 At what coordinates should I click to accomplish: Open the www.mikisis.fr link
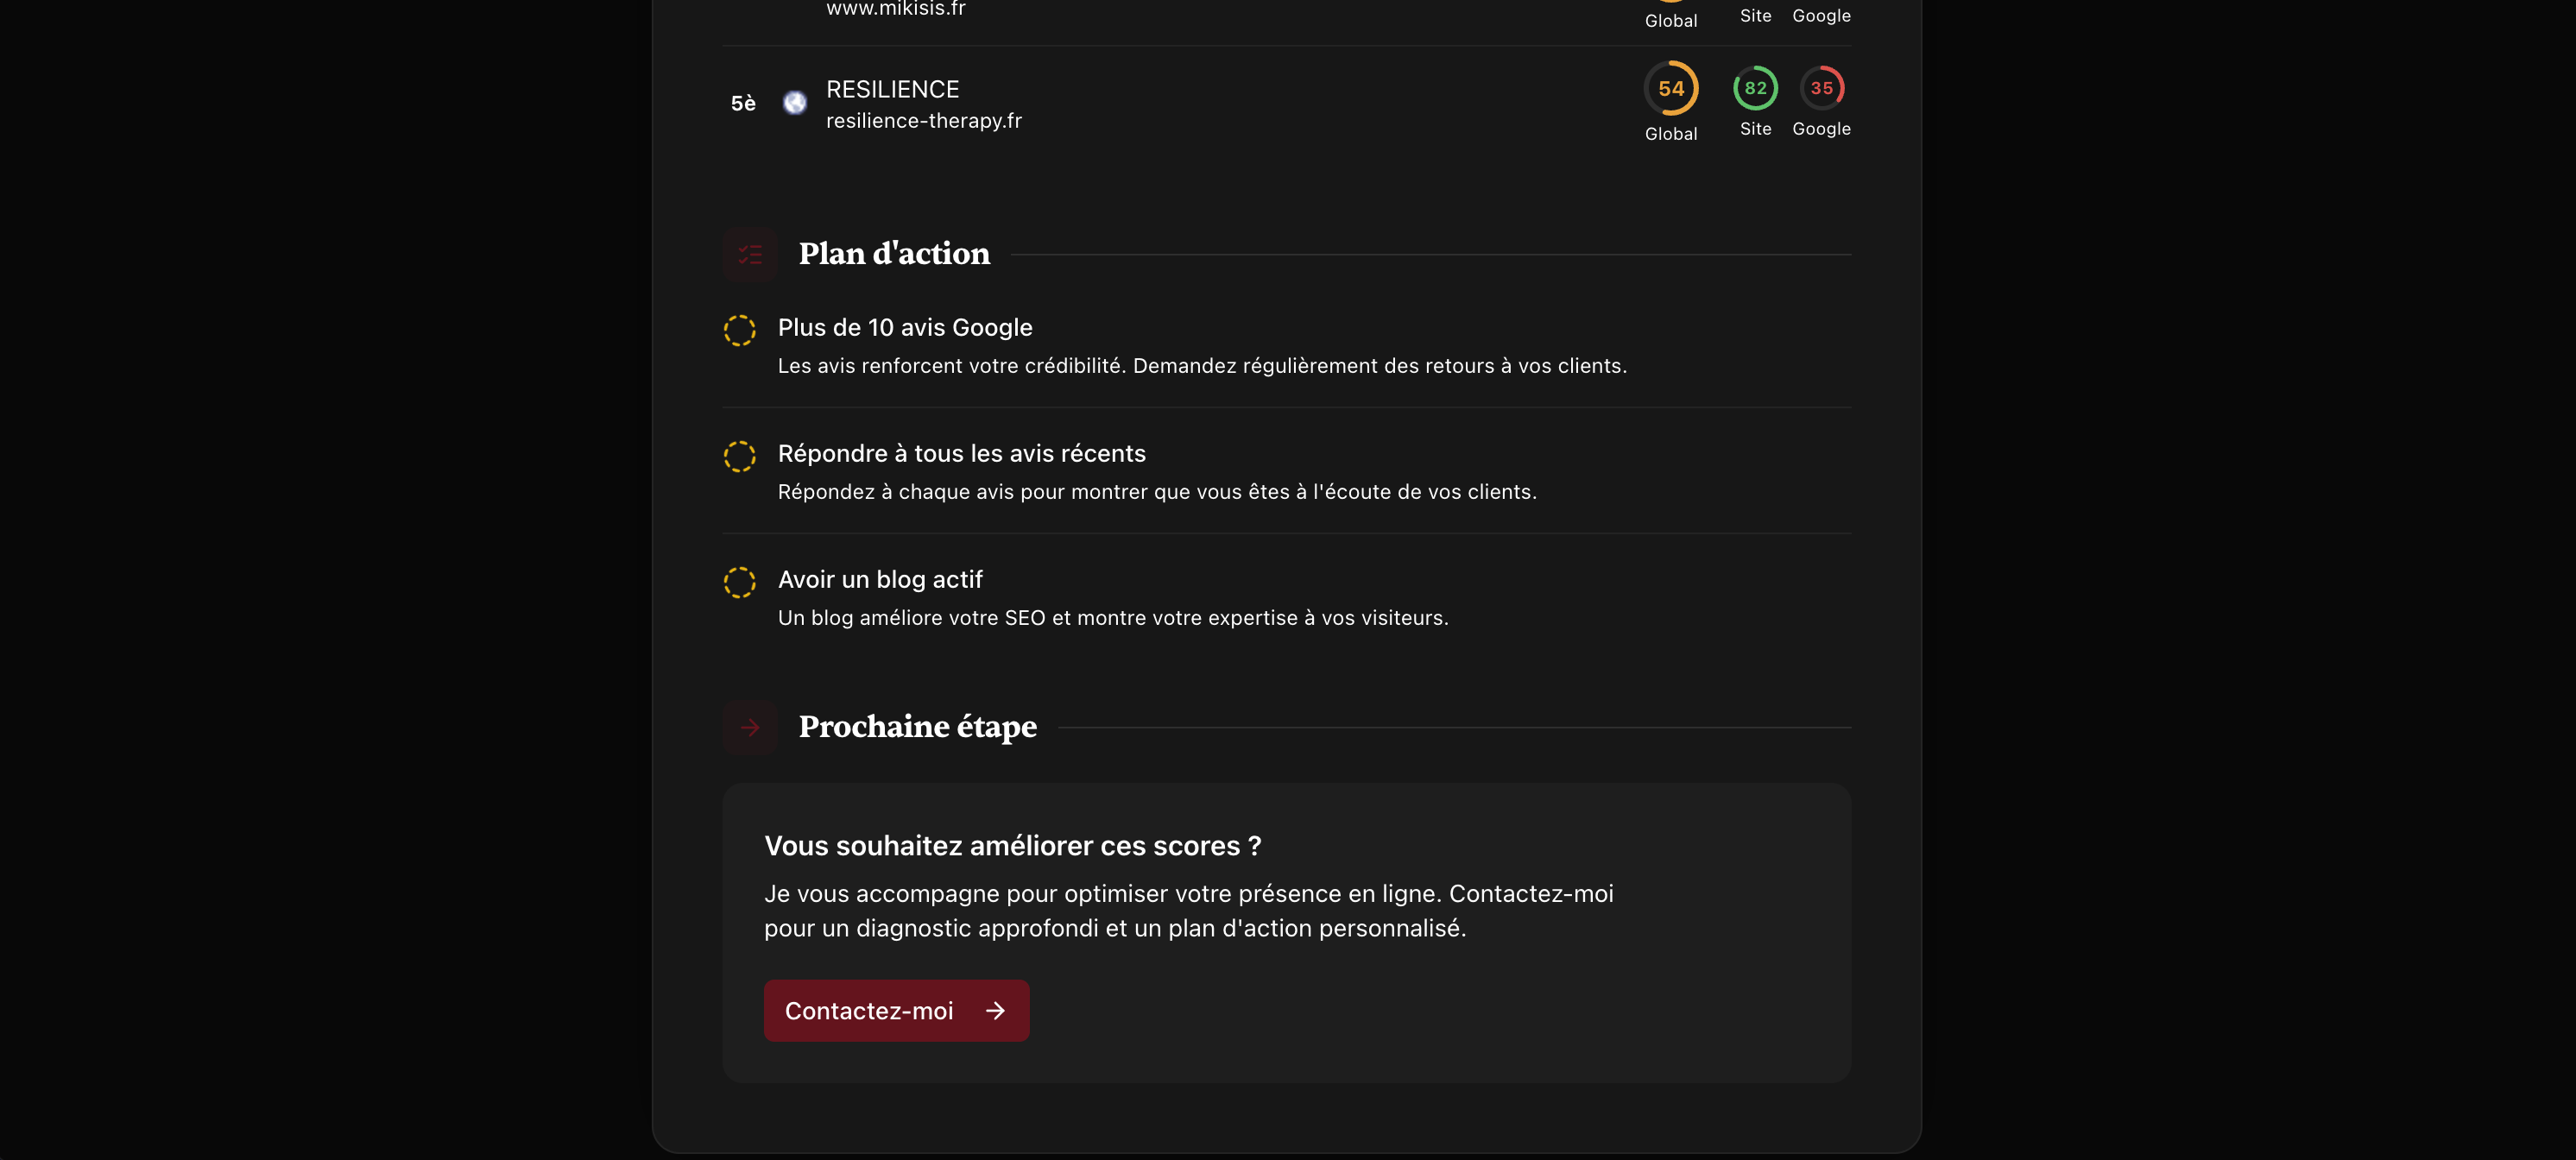[x=895, y=9]
